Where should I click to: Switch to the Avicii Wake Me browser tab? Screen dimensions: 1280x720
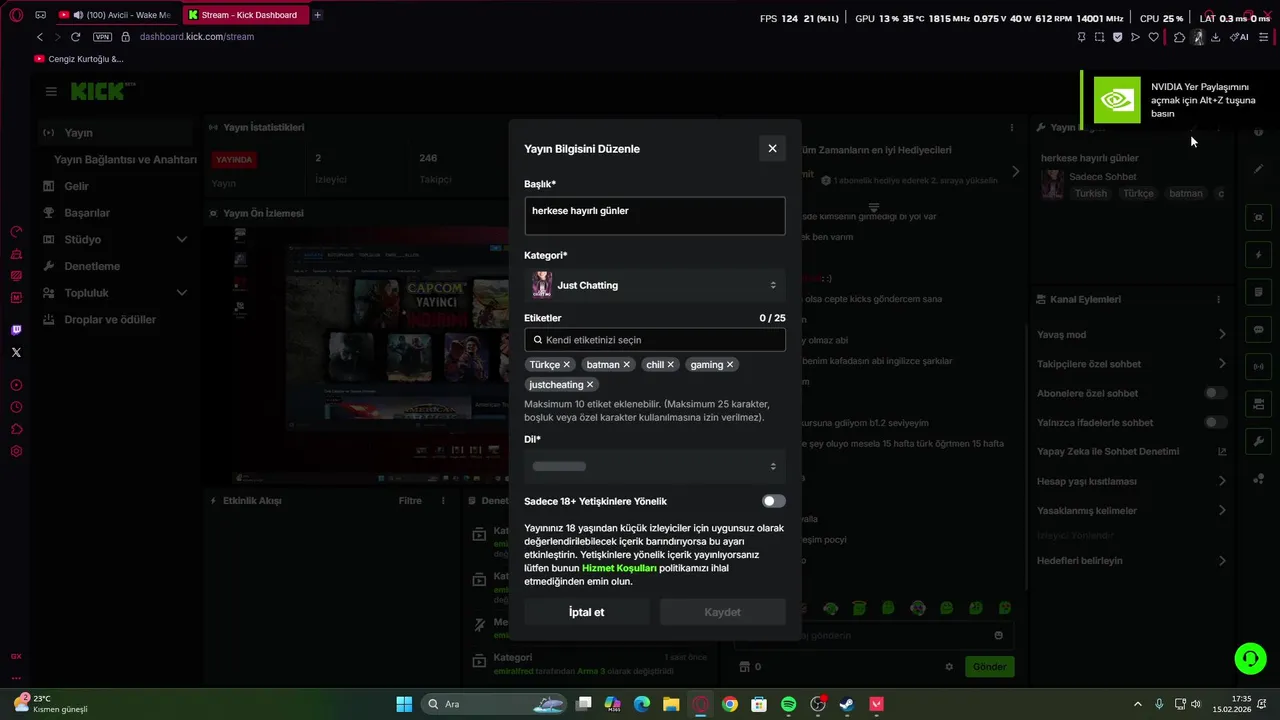tap(117, 15)
